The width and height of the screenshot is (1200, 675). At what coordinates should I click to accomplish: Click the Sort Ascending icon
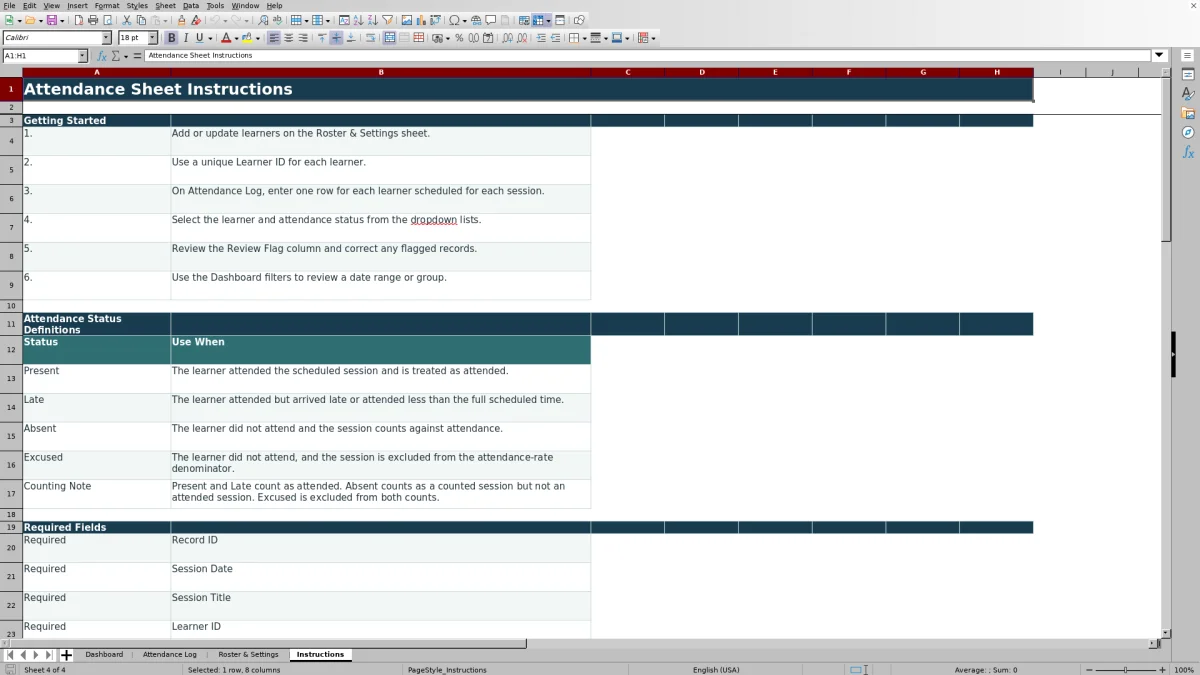tap(359, 20)
